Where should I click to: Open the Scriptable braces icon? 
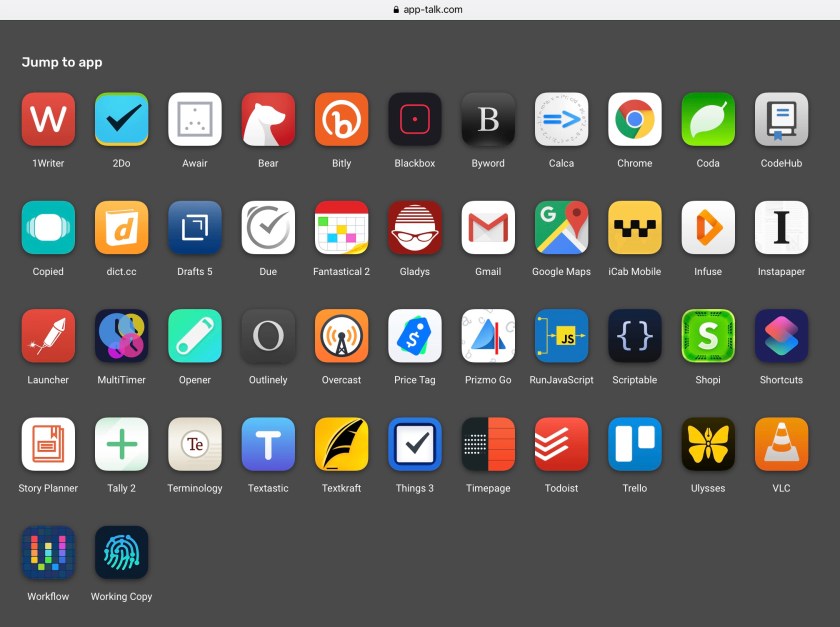pos(635,336)
